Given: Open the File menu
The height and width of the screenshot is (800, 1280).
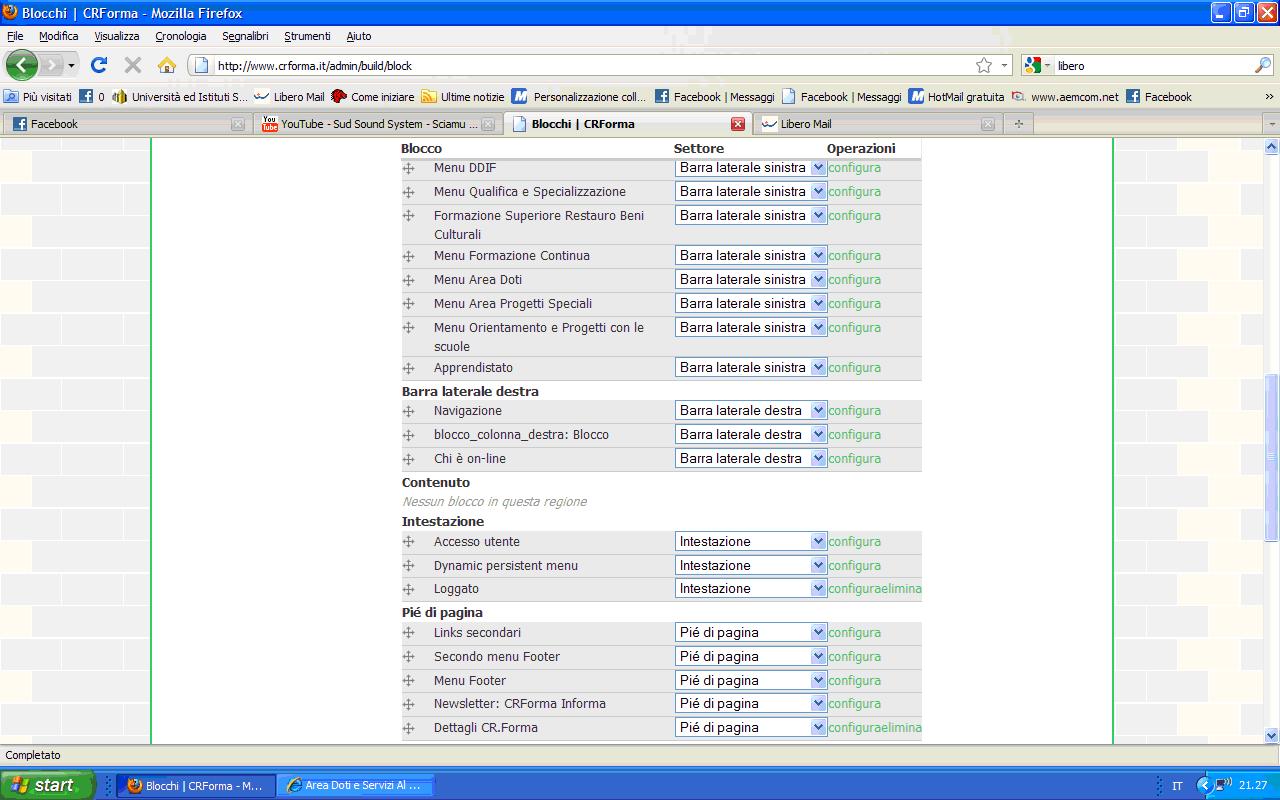Looking at the screenshot, I should 15,36.
